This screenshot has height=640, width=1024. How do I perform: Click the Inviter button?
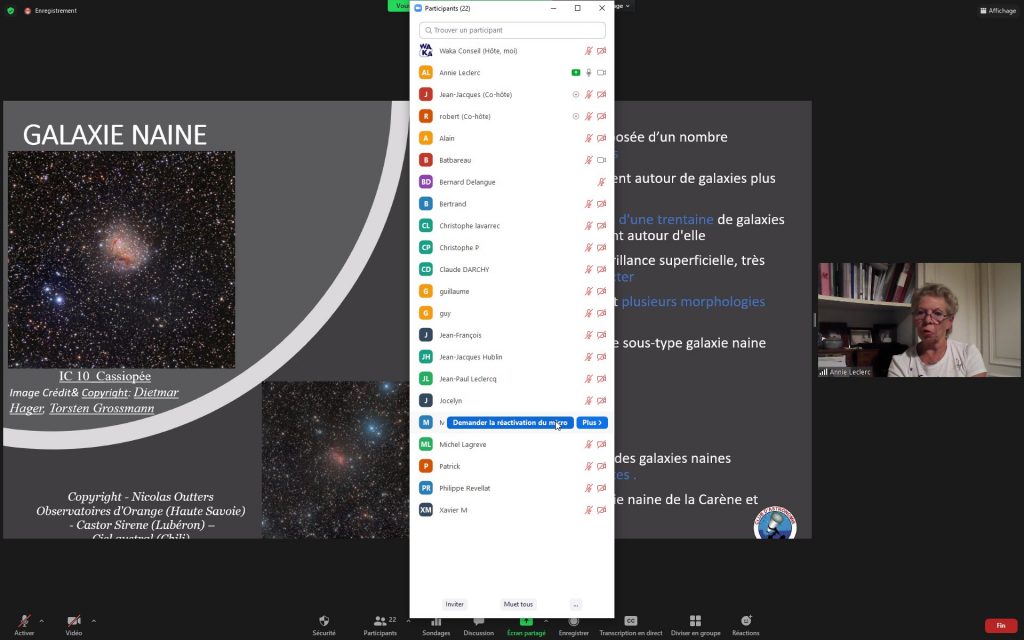coord(455,604)
